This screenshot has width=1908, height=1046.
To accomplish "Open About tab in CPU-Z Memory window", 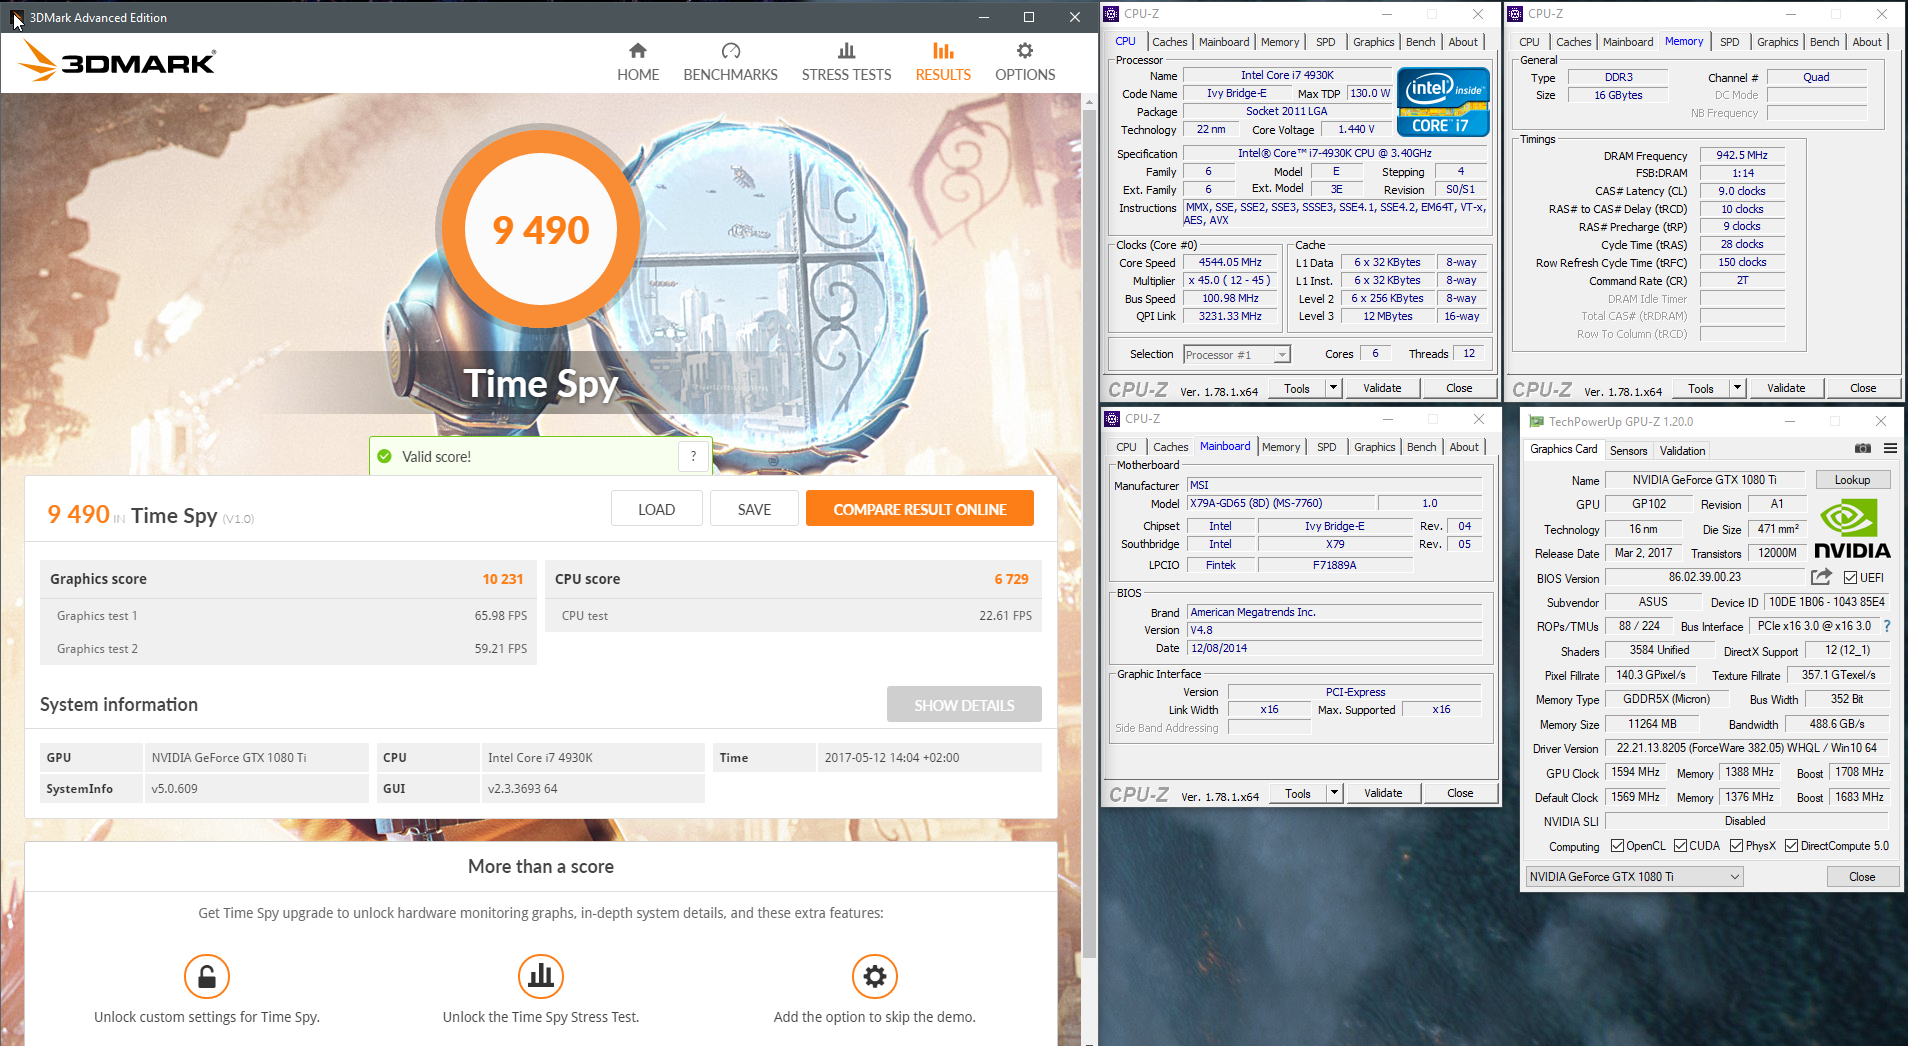I will pyautogui.click(x=1867, y=42).
